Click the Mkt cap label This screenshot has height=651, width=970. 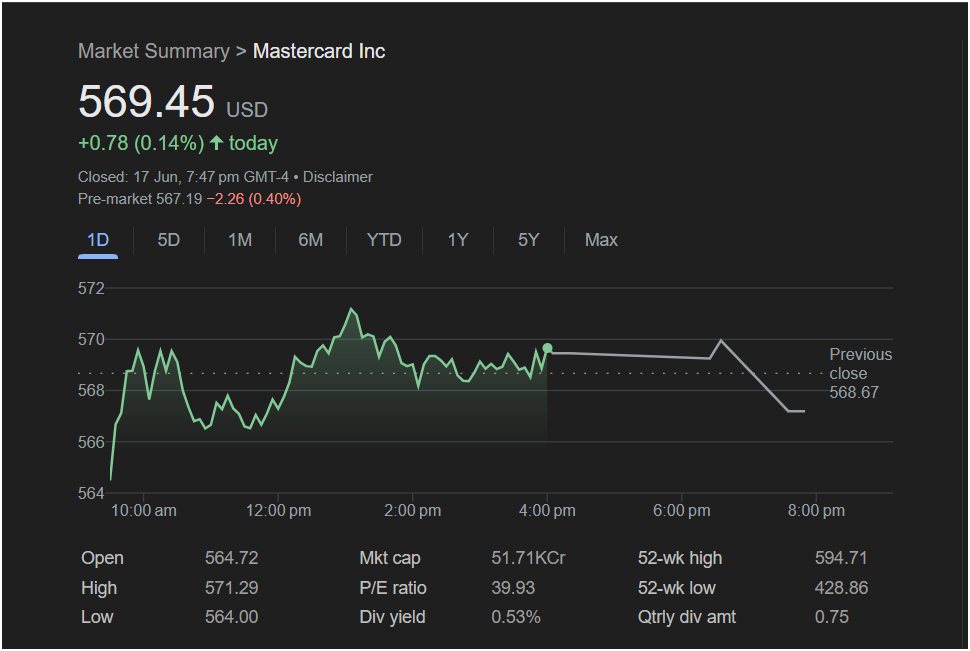click(x=390, y=558)
